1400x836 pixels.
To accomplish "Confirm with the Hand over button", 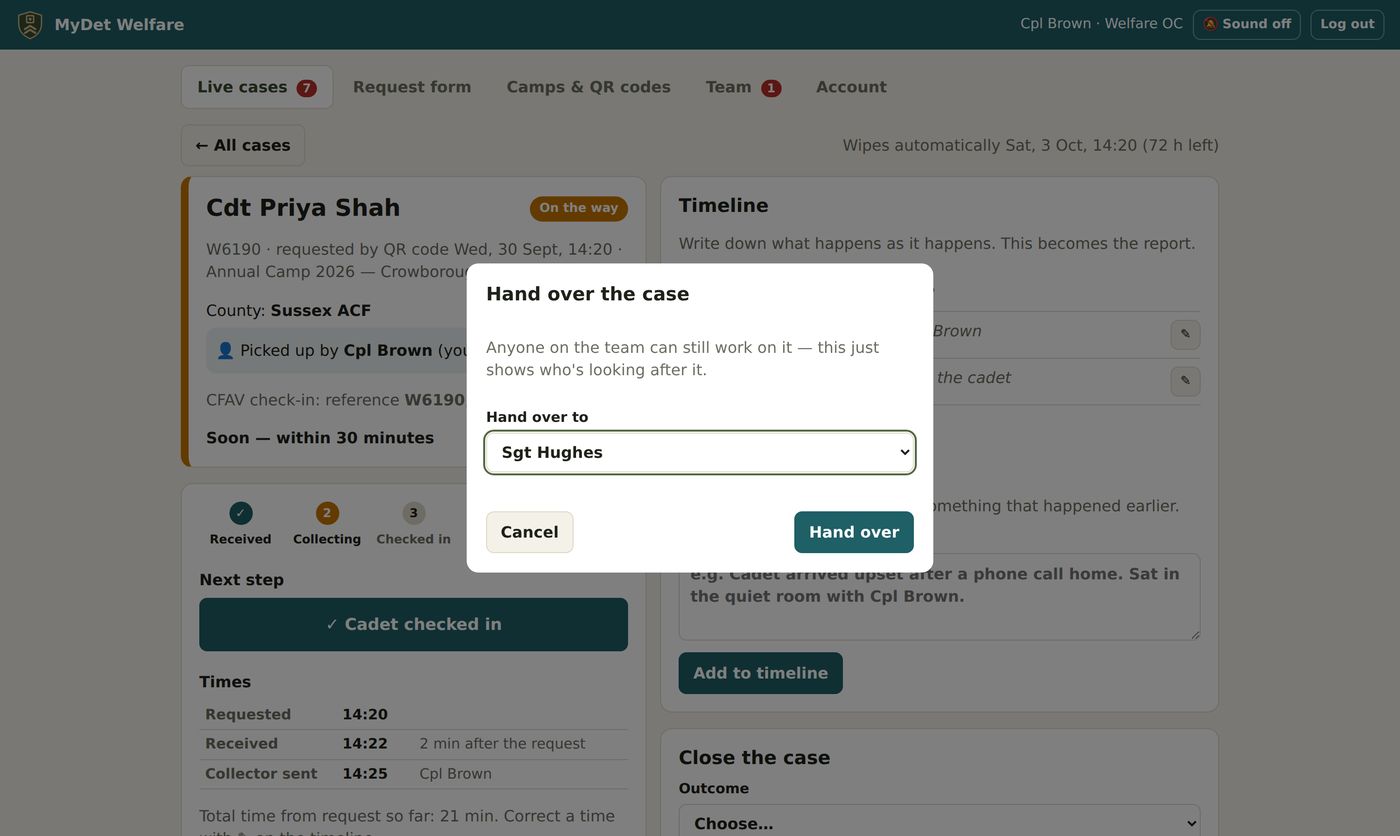I will [854, 532].
